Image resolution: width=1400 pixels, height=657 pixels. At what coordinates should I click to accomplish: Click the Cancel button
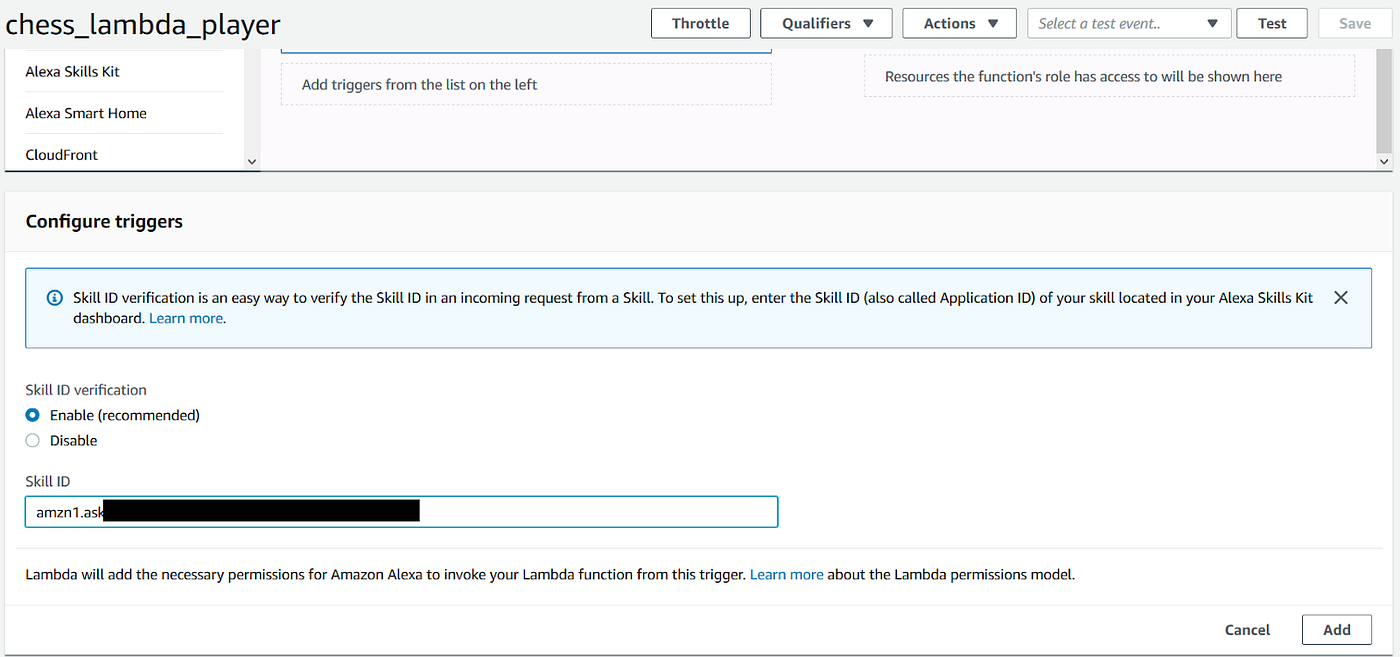coord(1247,630)
